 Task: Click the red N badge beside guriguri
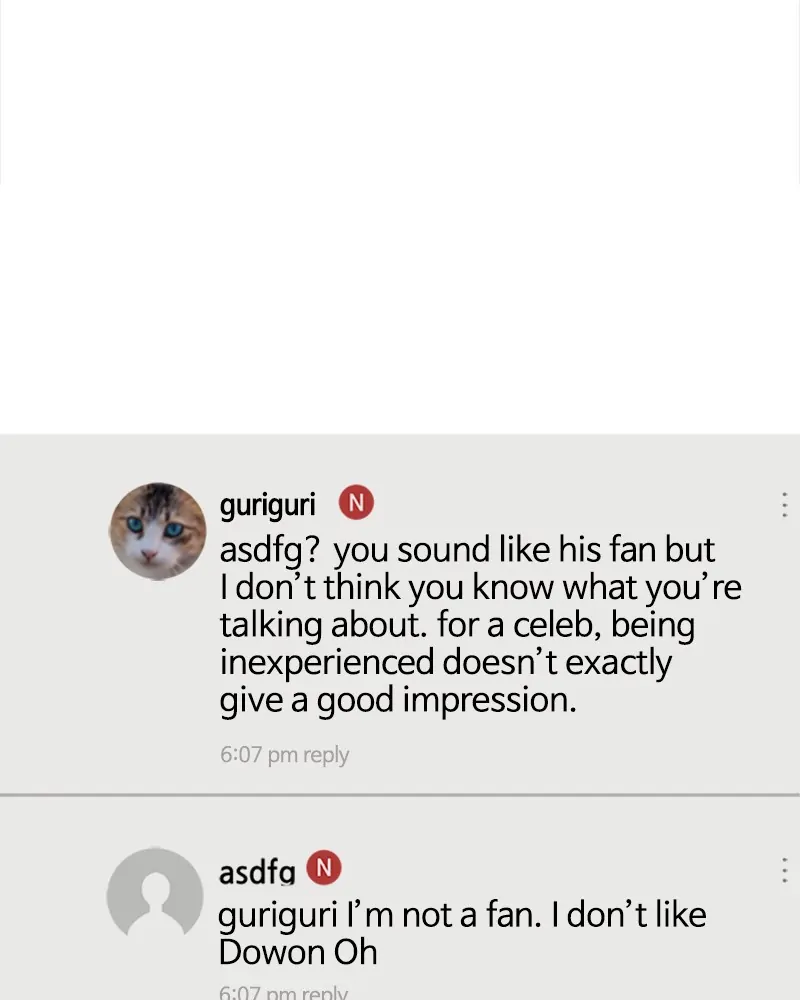pos(357,503)
